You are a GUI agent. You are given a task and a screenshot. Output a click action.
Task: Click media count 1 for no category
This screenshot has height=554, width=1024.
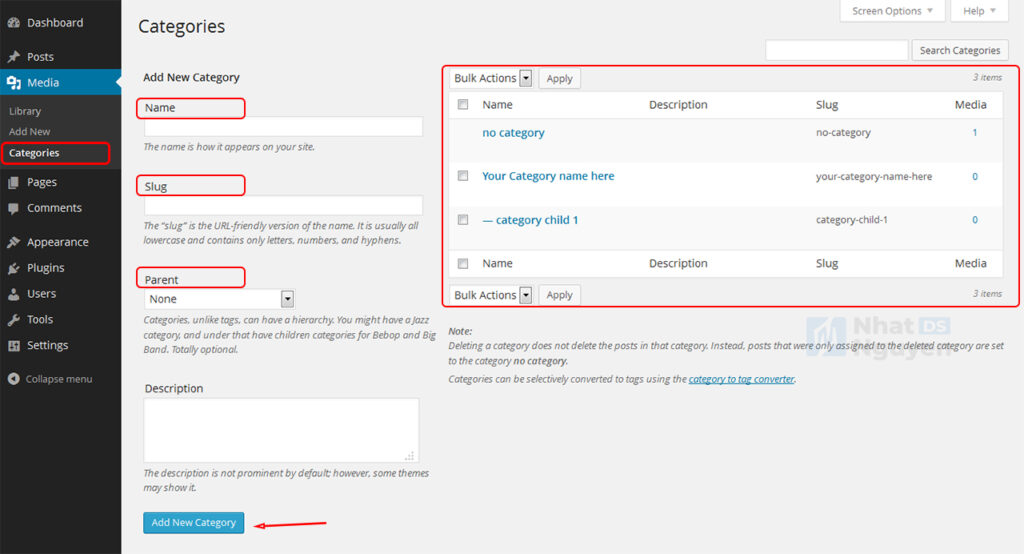975,133
